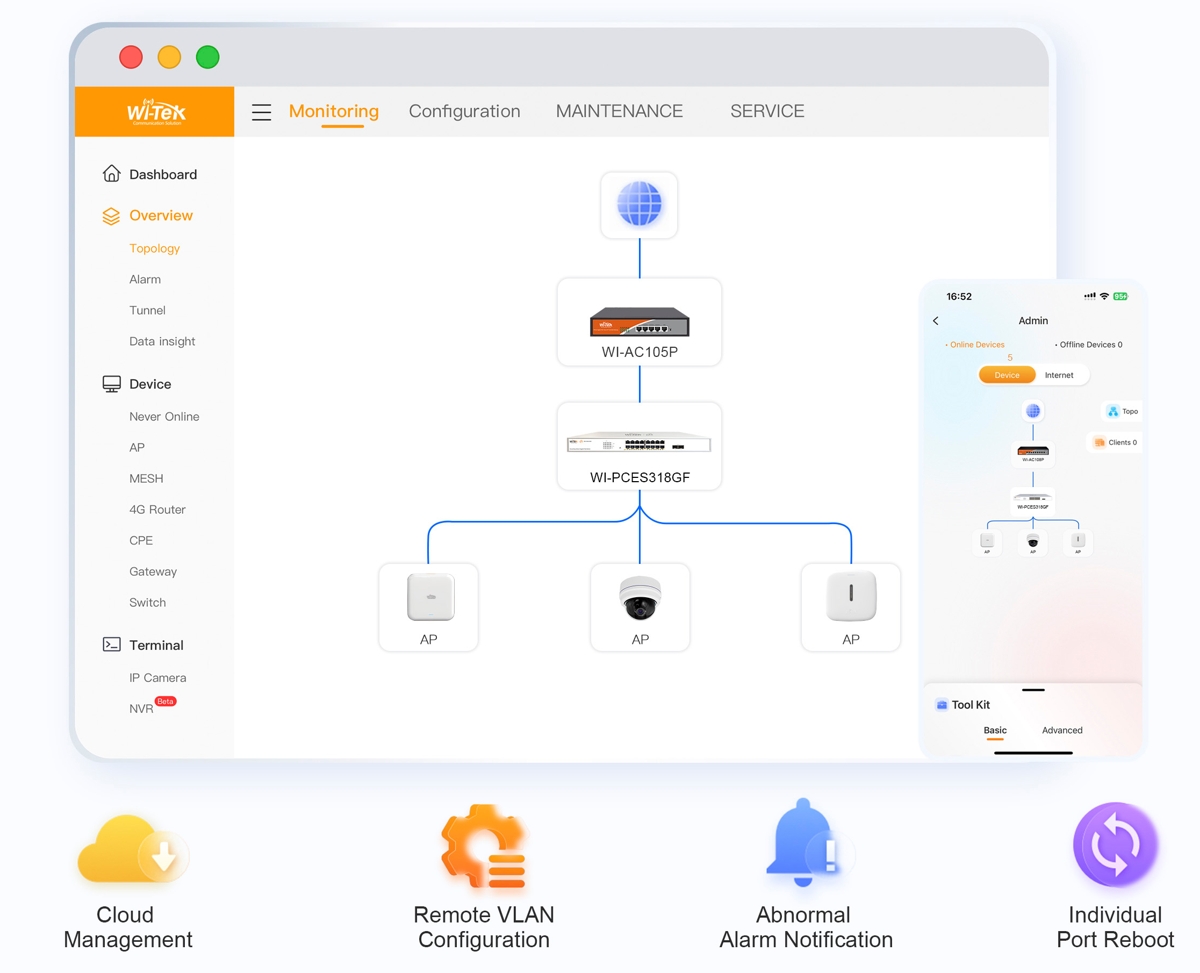The height and width of the screenshot is (973, 1200).
Task: Open the Alarm sidebar link
Action: (145, 280)
